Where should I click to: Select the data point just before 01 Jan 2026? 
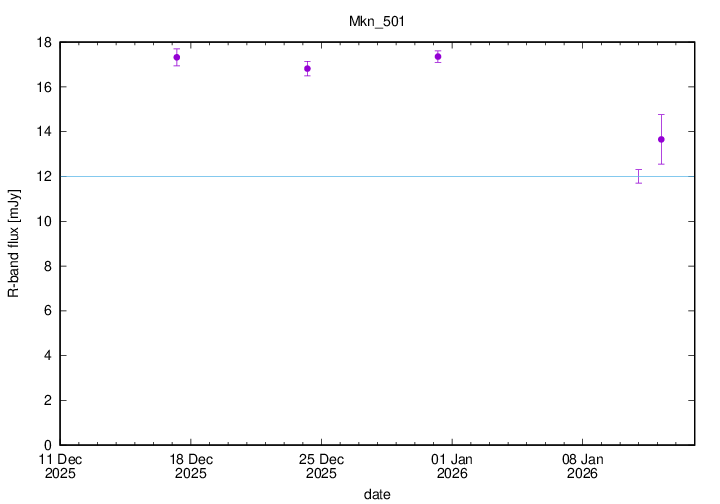point(438,56)
